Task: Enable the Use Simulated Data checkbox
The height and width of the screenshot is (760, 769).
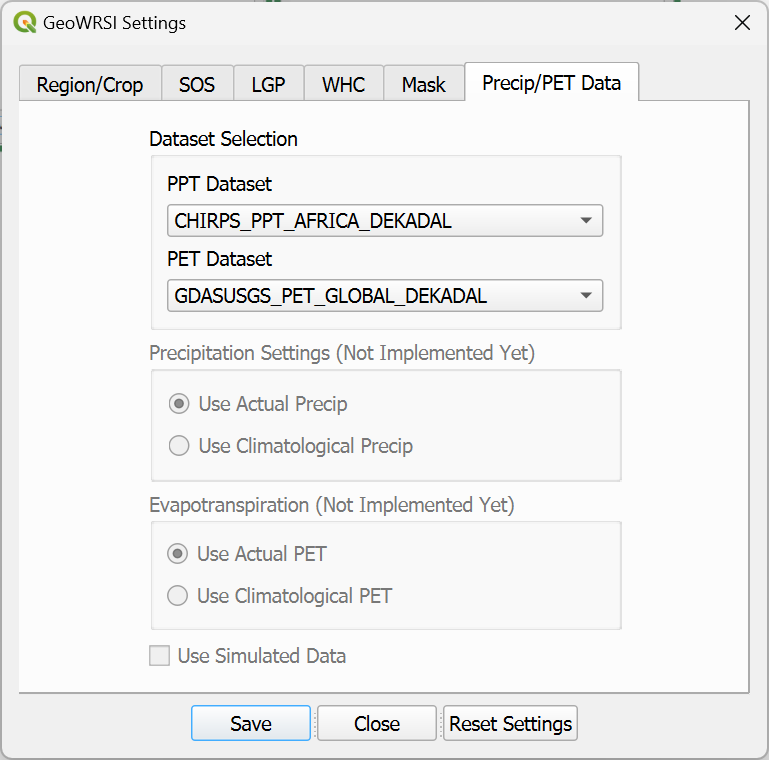Action: pyautogui.click(x=159, y=656)
